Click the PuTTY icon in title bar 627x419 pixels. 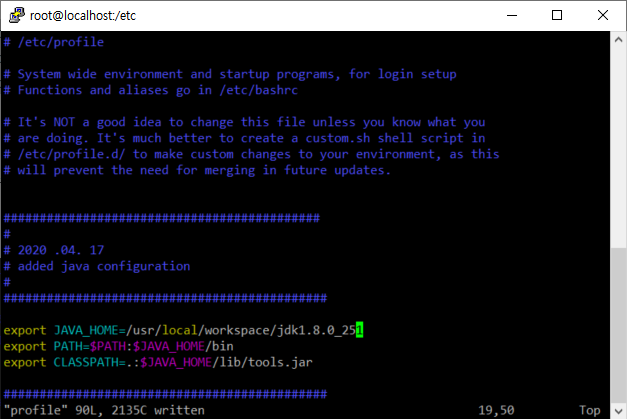tap(16, 15)
